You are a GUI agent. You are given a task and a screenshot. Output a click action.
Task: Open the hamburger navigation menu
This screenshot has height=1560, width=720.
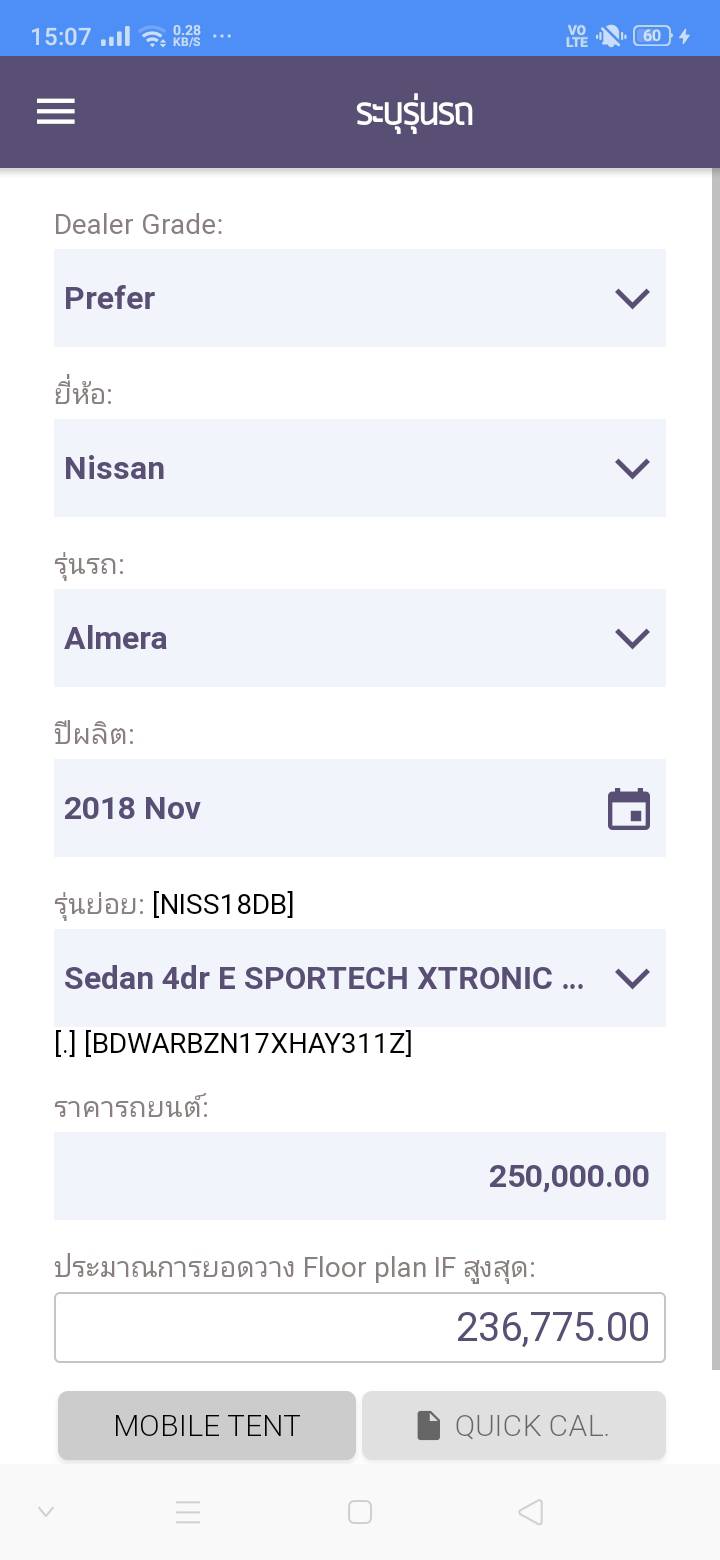pyautogui.click(x=56, y=111)
